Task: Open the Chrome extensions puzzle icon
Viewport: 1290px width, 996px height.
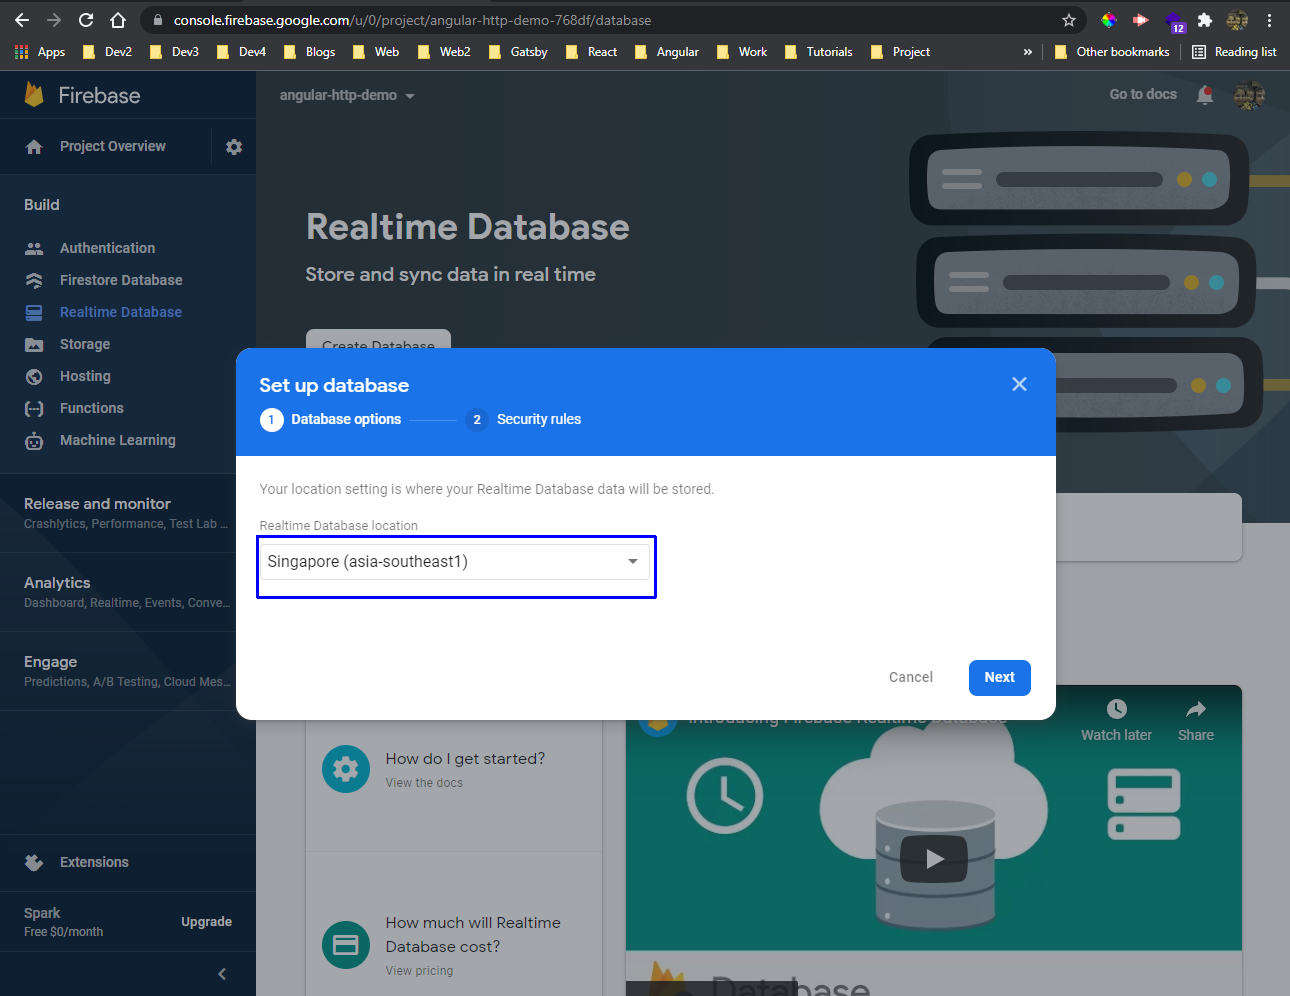Action: (1205, 20)
